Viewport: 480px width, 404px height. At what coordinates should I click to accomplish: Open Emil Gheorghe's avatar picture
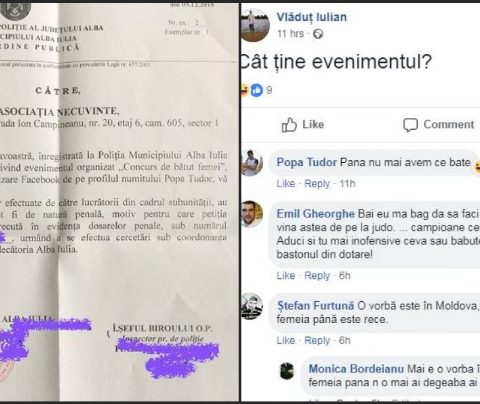pyautogui.click(x=252, y=214)
